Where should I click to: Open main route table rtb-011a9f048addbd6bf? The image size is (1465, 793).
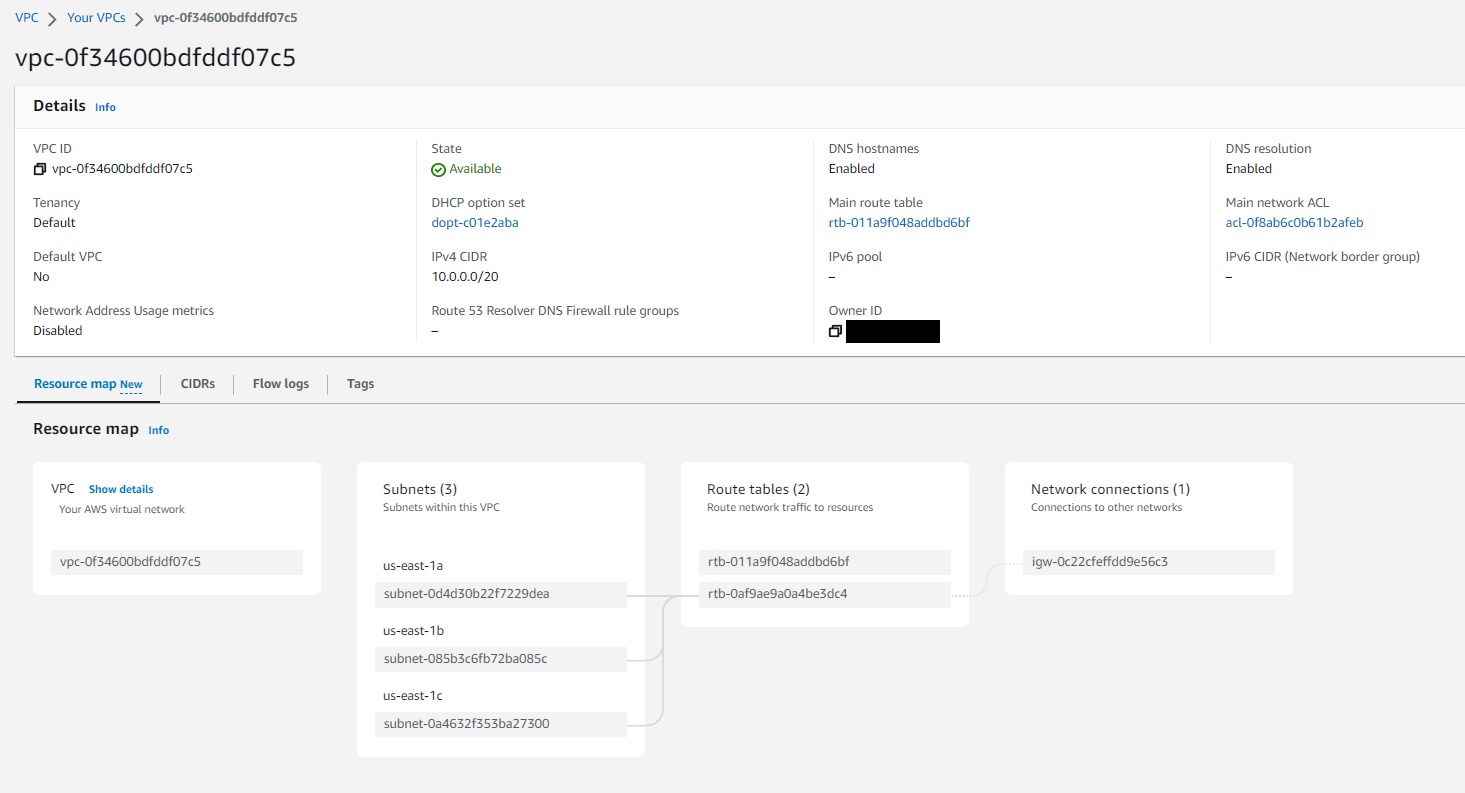898,222
